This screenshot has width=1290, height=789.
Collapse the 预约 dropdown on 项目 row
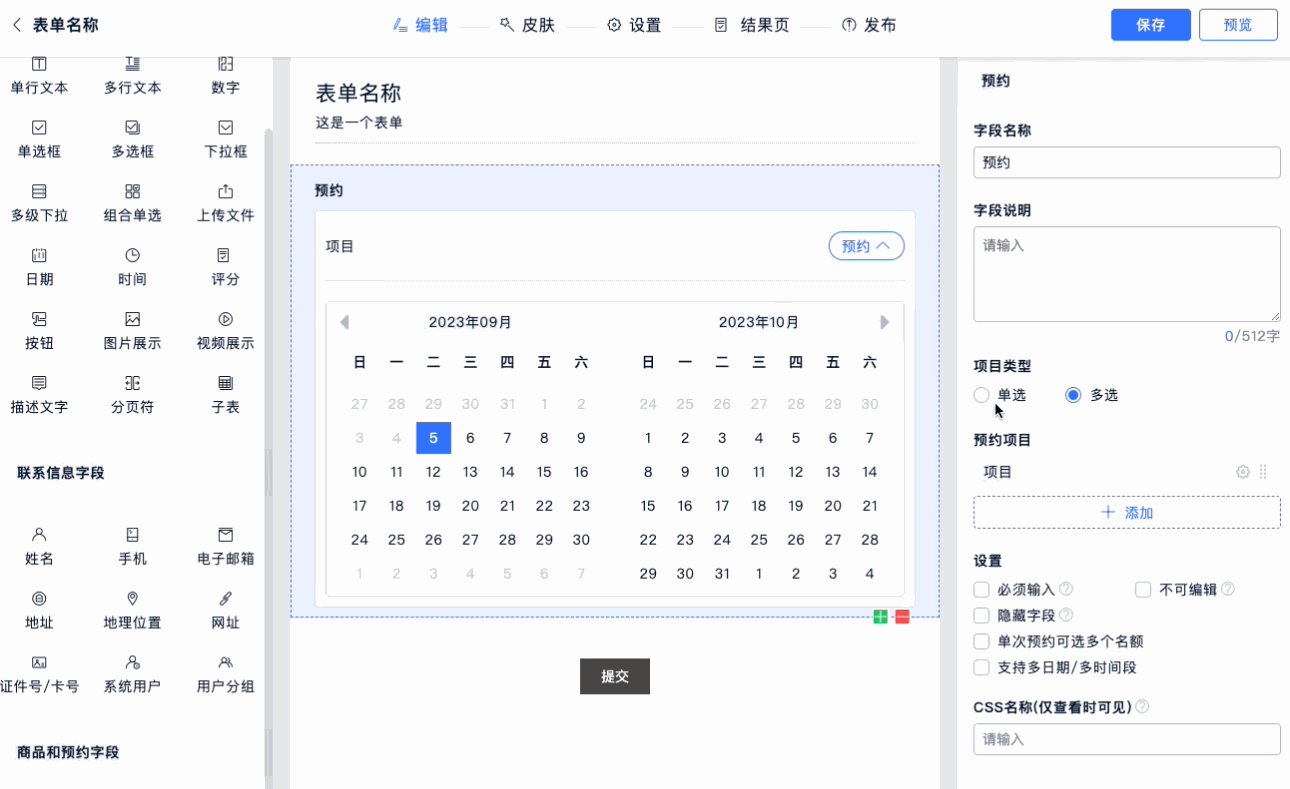click(x=866, y=246)
